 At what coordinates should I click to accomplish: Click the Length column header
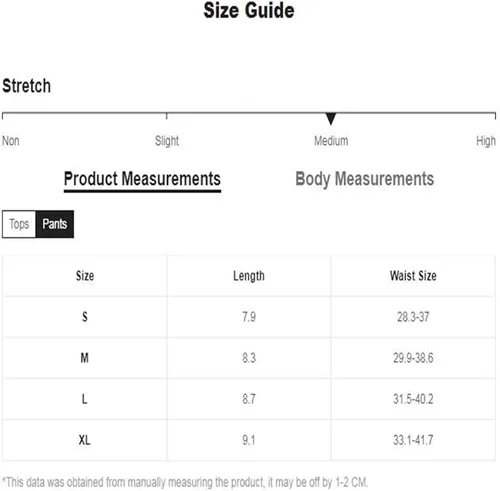(x=249, y=276)
